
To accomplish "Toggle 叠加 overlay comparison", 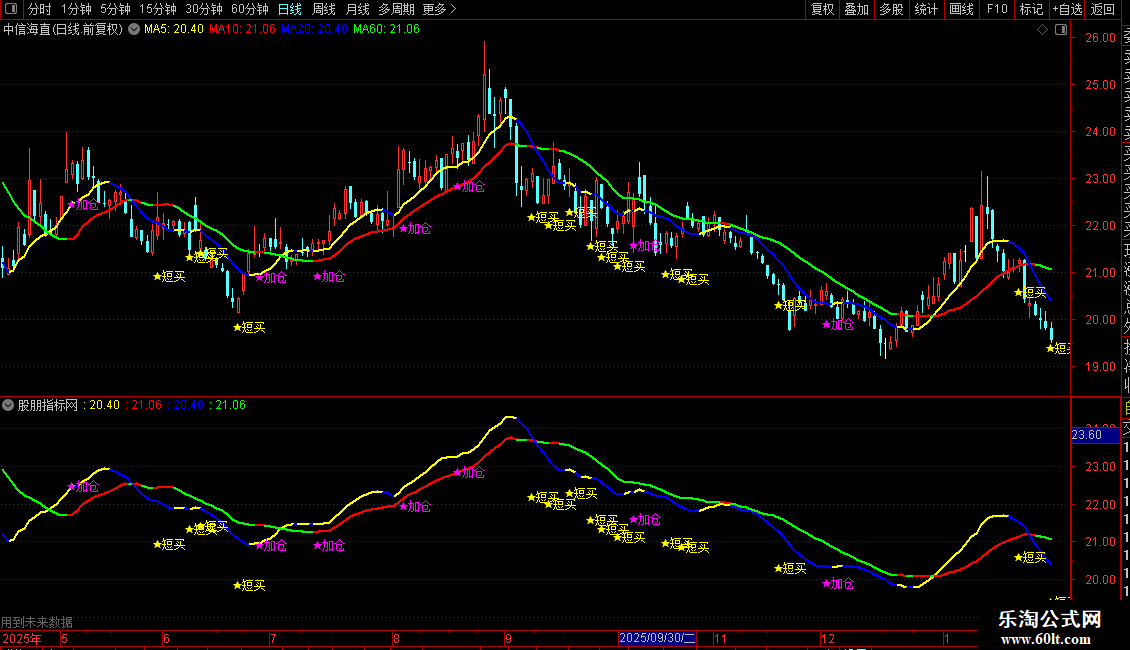I will pyautogui.click(x=856, y=9).
